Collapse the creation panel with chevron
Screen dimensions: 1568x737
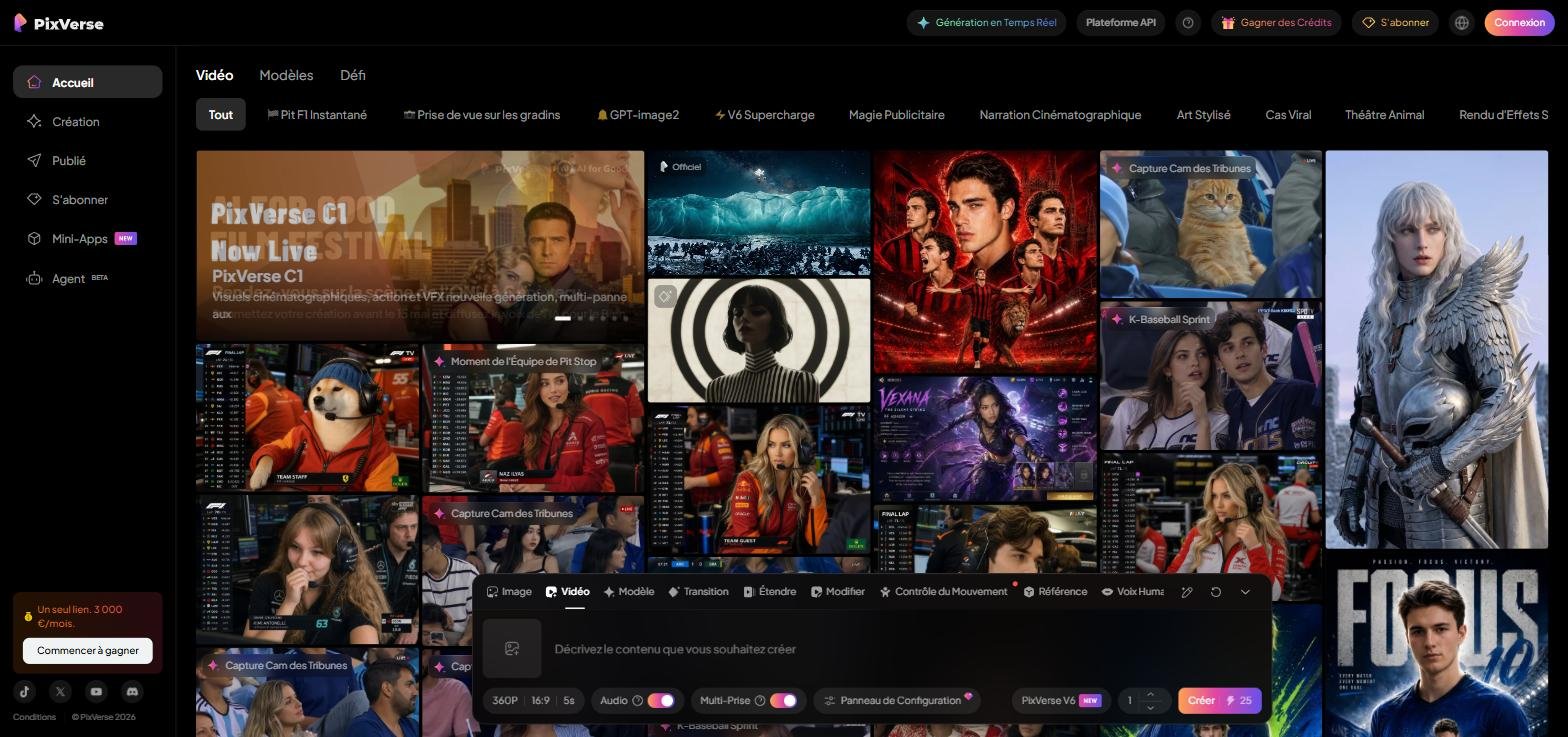click(x=1245, y=592)
